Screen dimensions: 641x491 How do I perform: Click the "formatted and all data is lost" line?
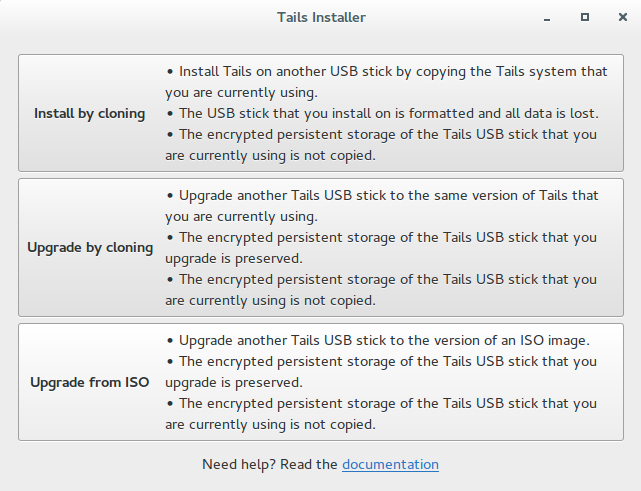tap(388, 113)
